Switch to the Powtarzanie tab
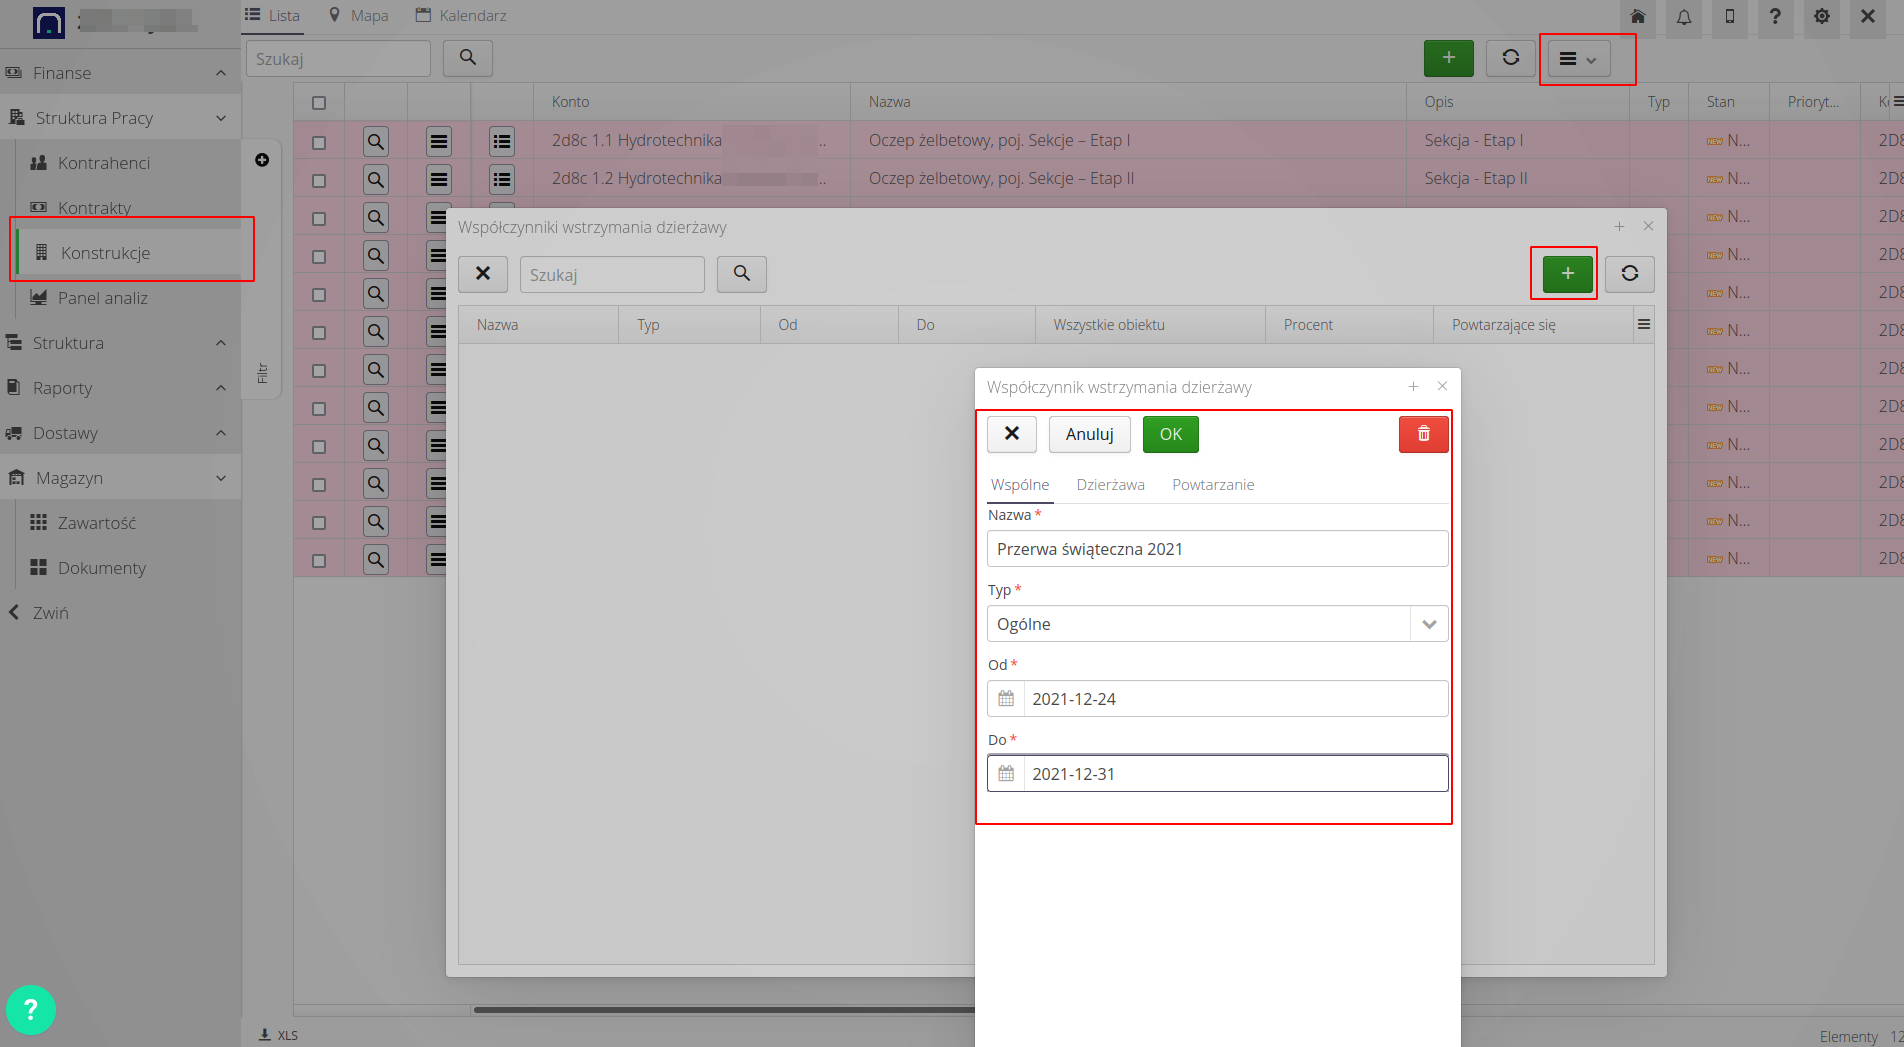 click(x=1212, y=485)
